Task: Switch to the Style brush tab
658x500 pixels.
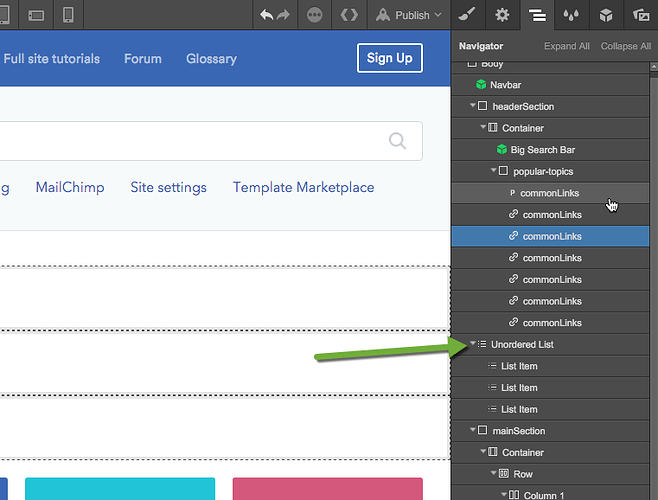Action: [467, 15]
